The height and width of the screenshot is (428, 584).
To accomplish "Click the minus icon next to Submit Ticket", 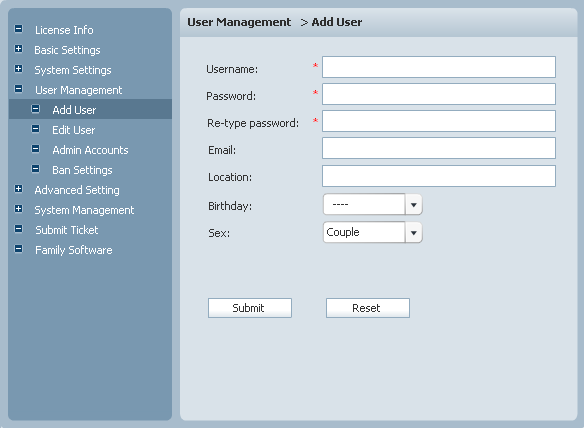I will [x=18, y=229].
